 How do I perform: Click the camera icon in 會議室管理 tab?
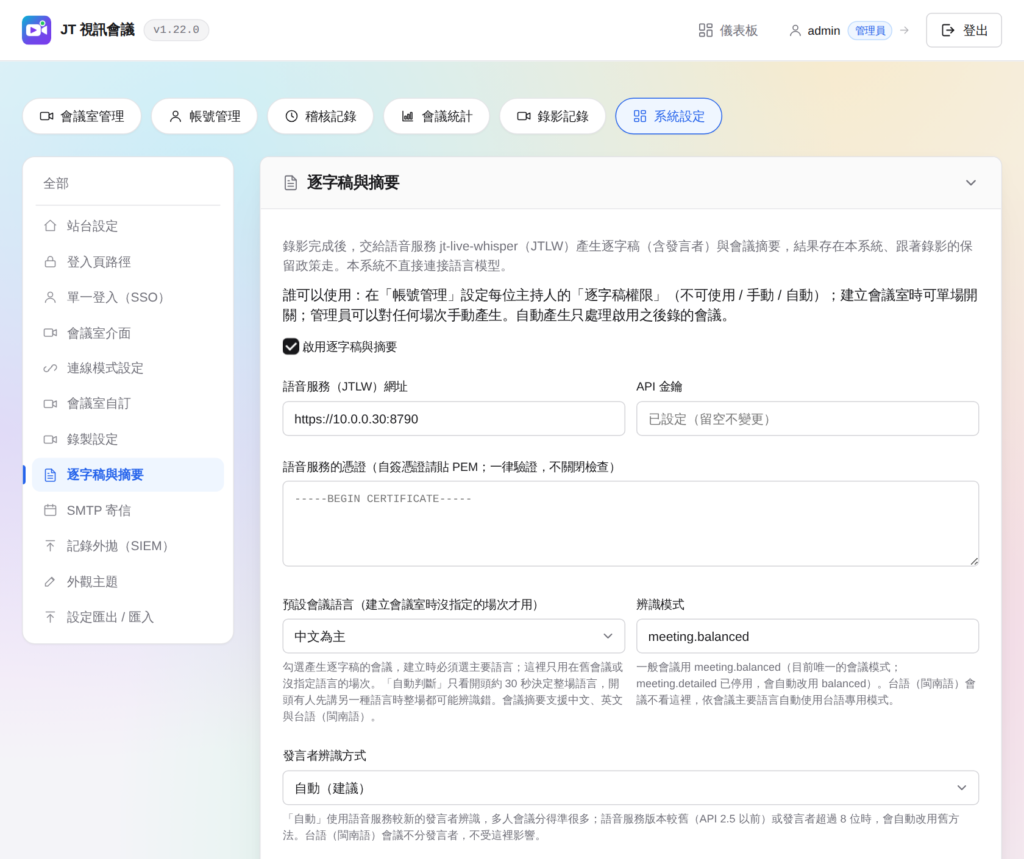click(x=46, y=116)
